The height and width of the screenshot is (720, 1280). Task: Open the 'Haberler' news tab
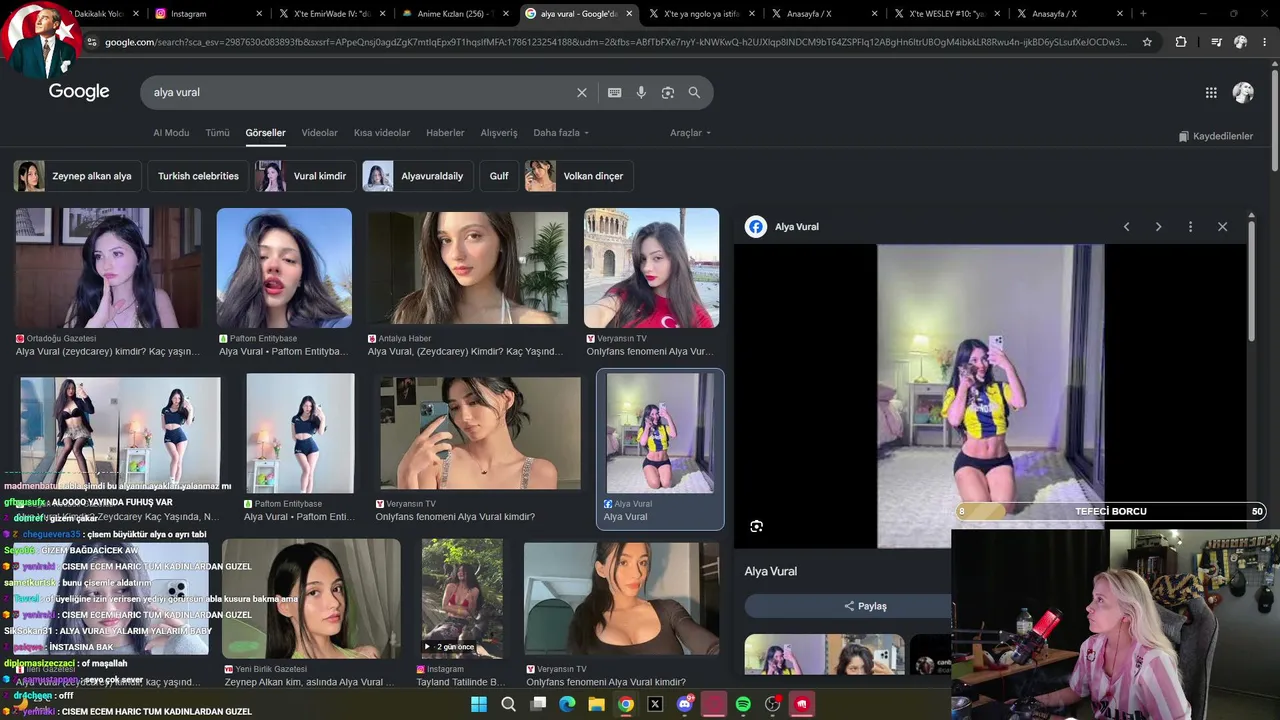coord(445,133)
